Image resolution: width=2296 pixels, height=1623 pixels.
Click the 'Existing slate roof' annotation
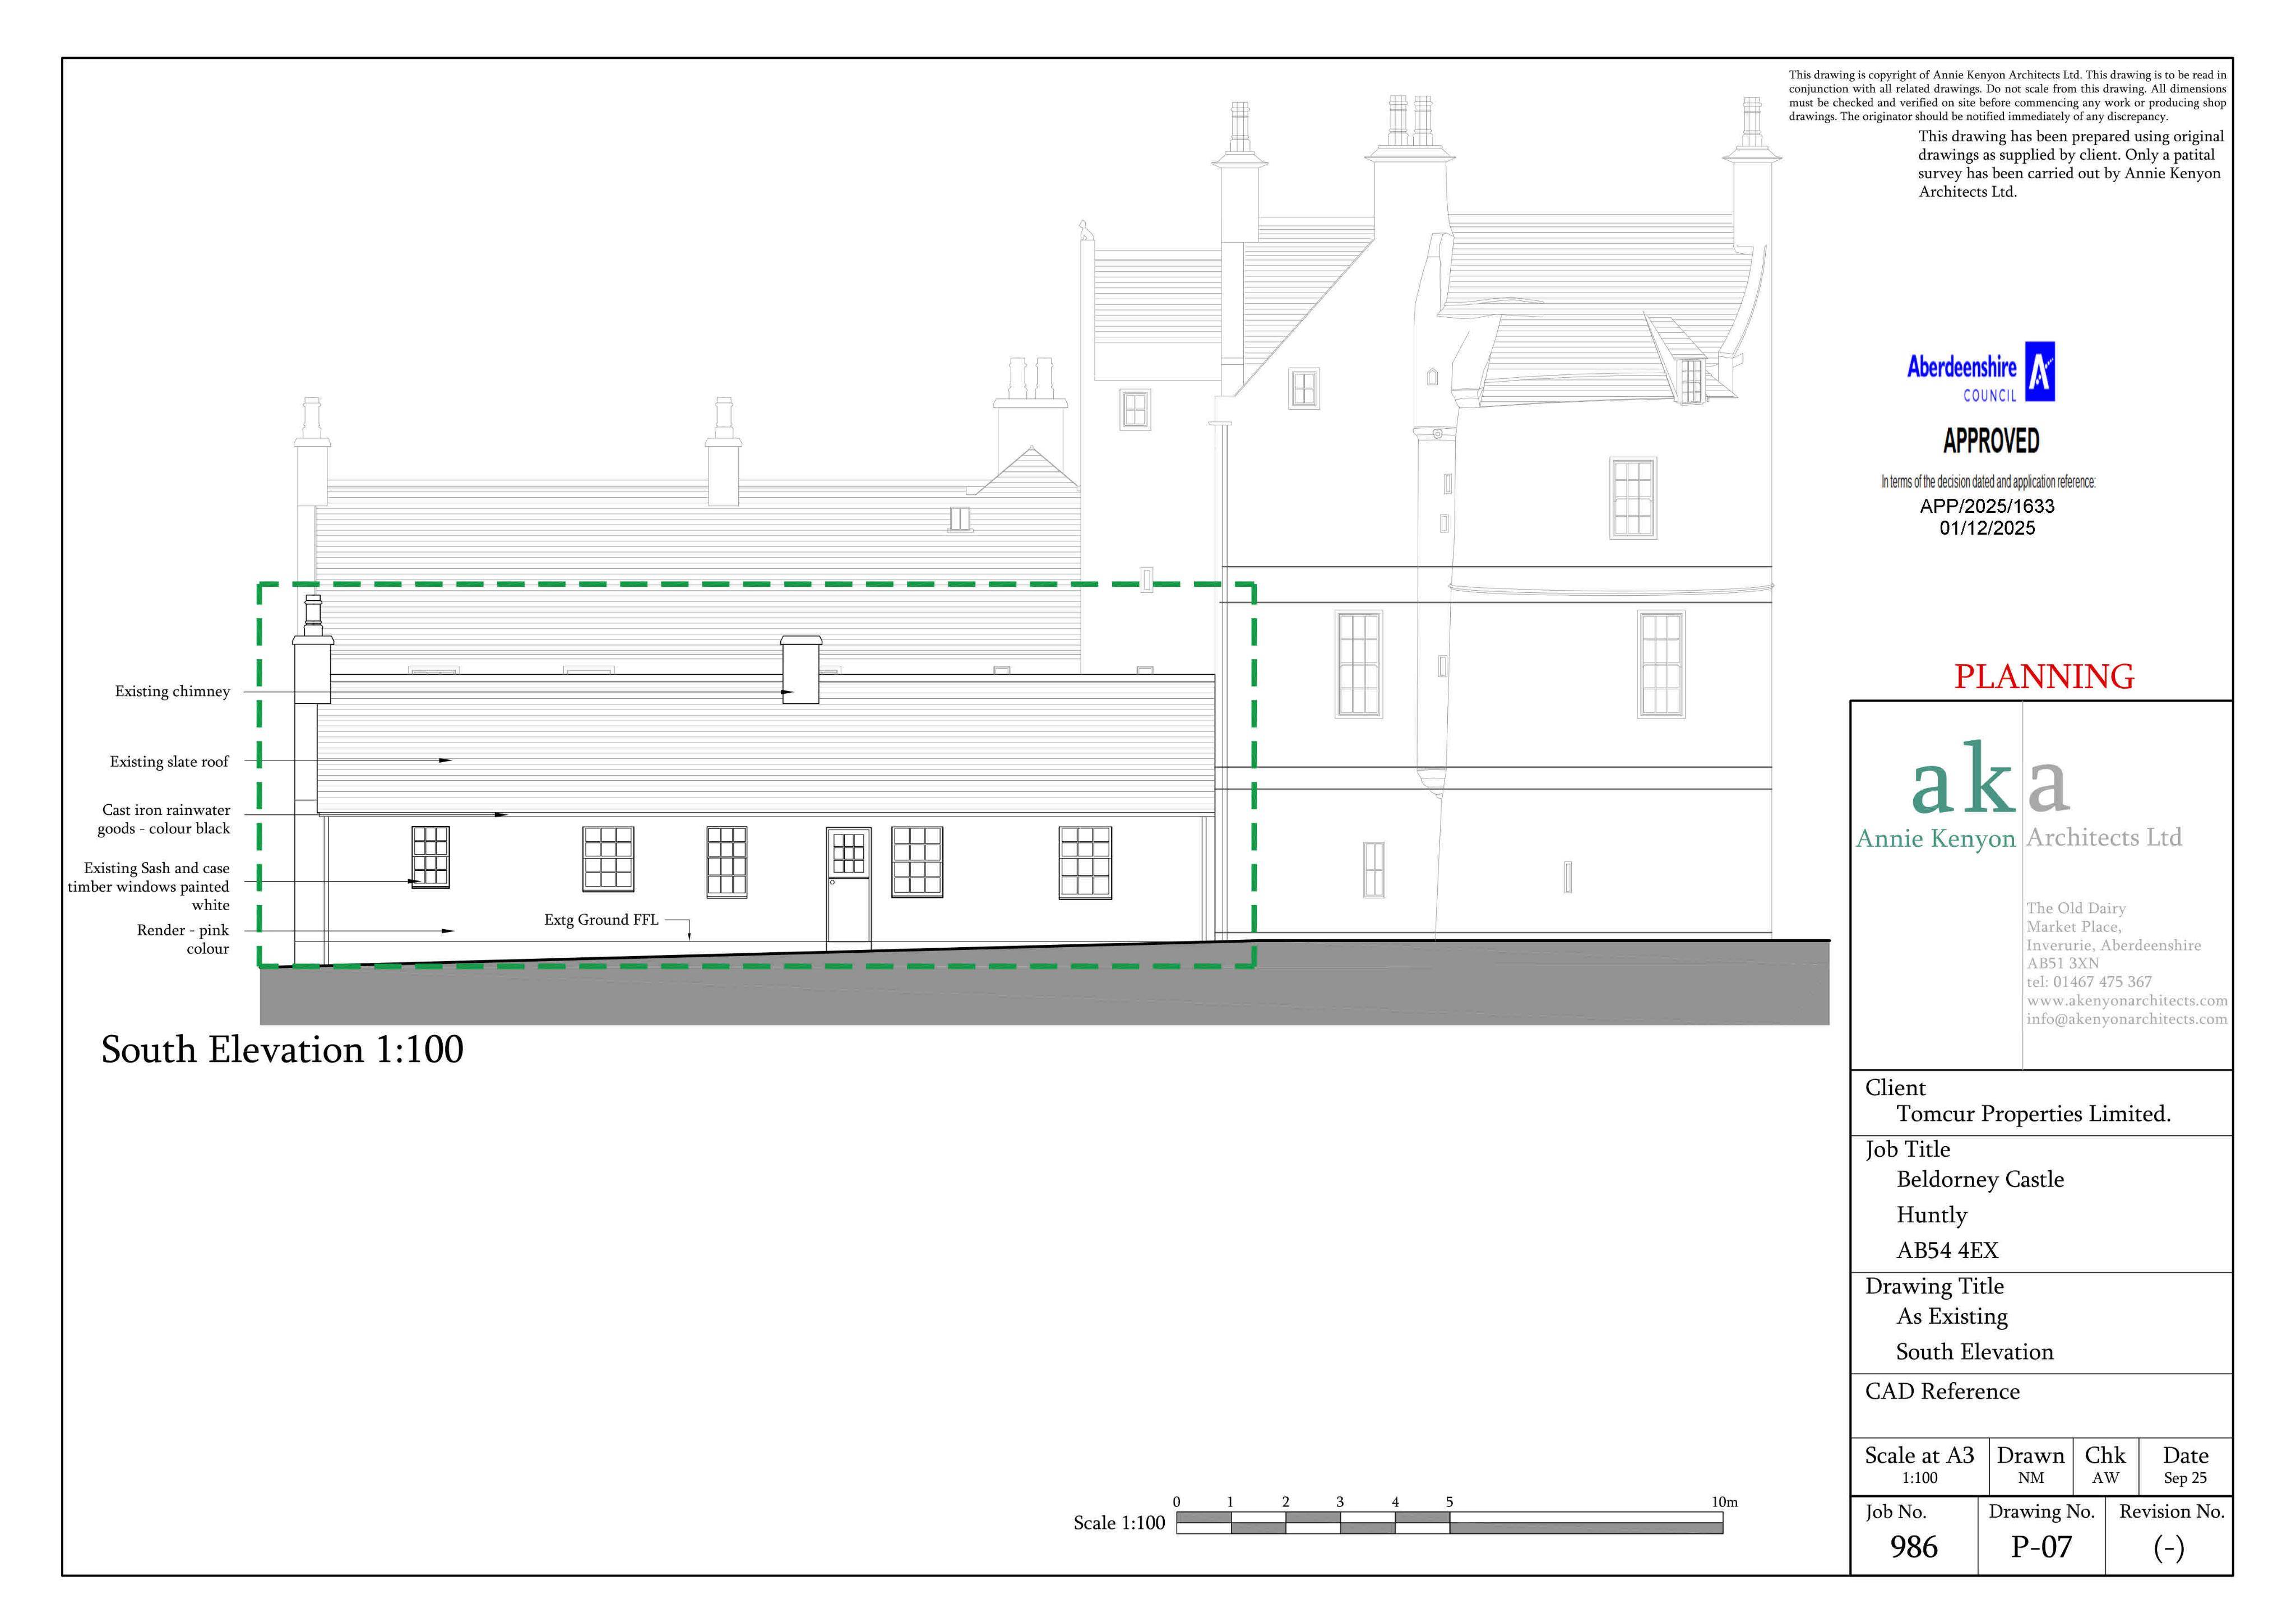pyautogui.click(x=169, y=761)
